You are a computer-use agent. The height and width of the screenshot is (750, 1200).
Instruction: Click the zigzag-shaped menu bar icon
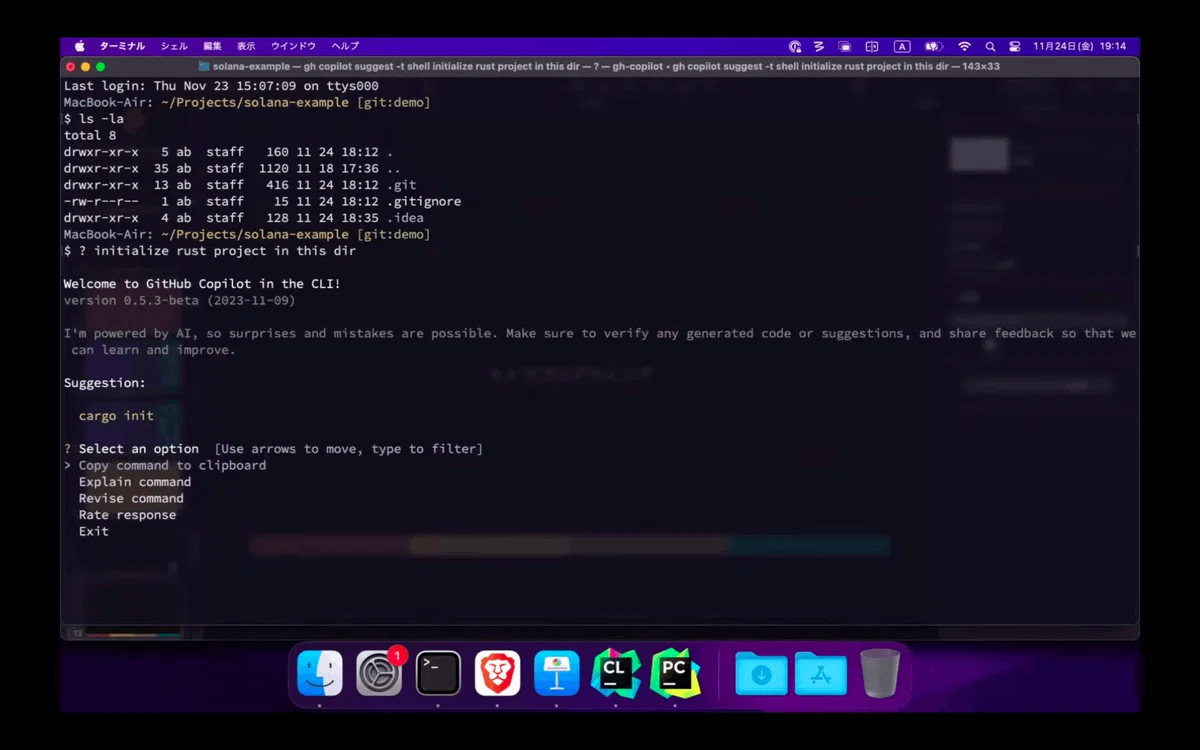(819, 46)
